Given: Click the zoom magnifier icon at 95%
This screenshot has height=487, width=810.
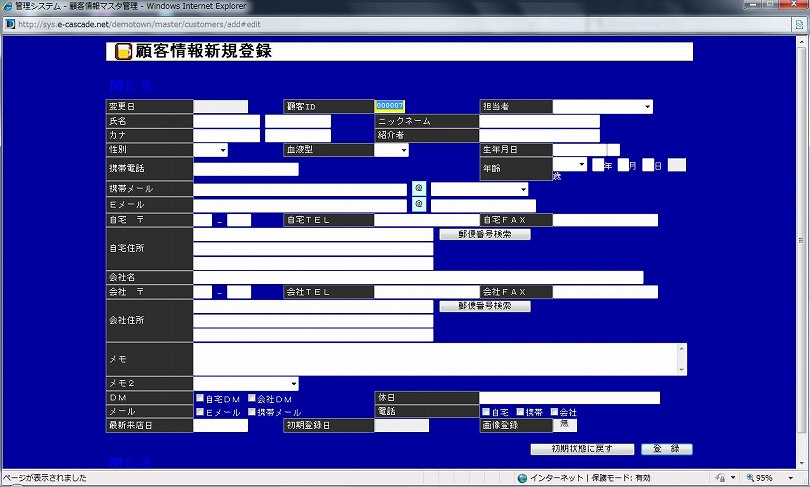Looking at the screenshot, I should pyautogui.click(x=750, y=478).
